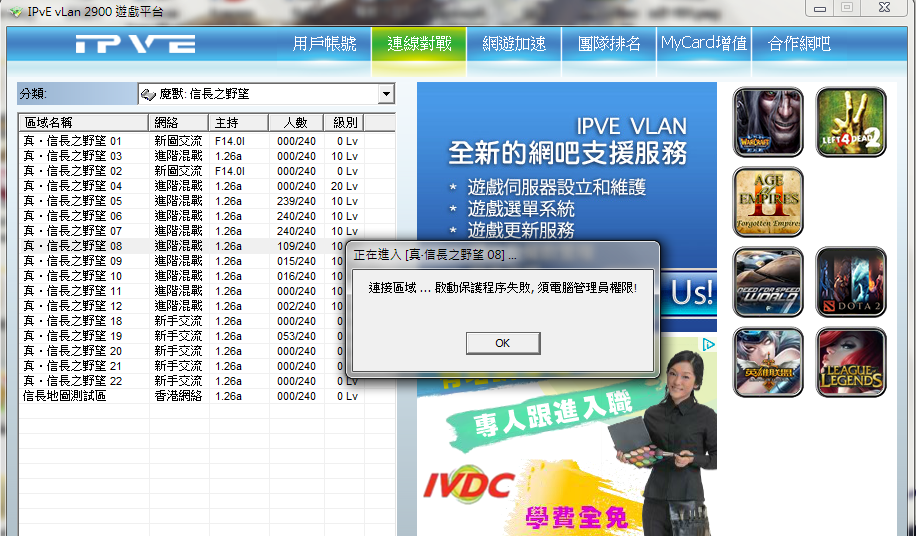The height and width of the screenshot is (536, 916).
Task: Minimize the IPvE vLan window
Action: [820, 8]
